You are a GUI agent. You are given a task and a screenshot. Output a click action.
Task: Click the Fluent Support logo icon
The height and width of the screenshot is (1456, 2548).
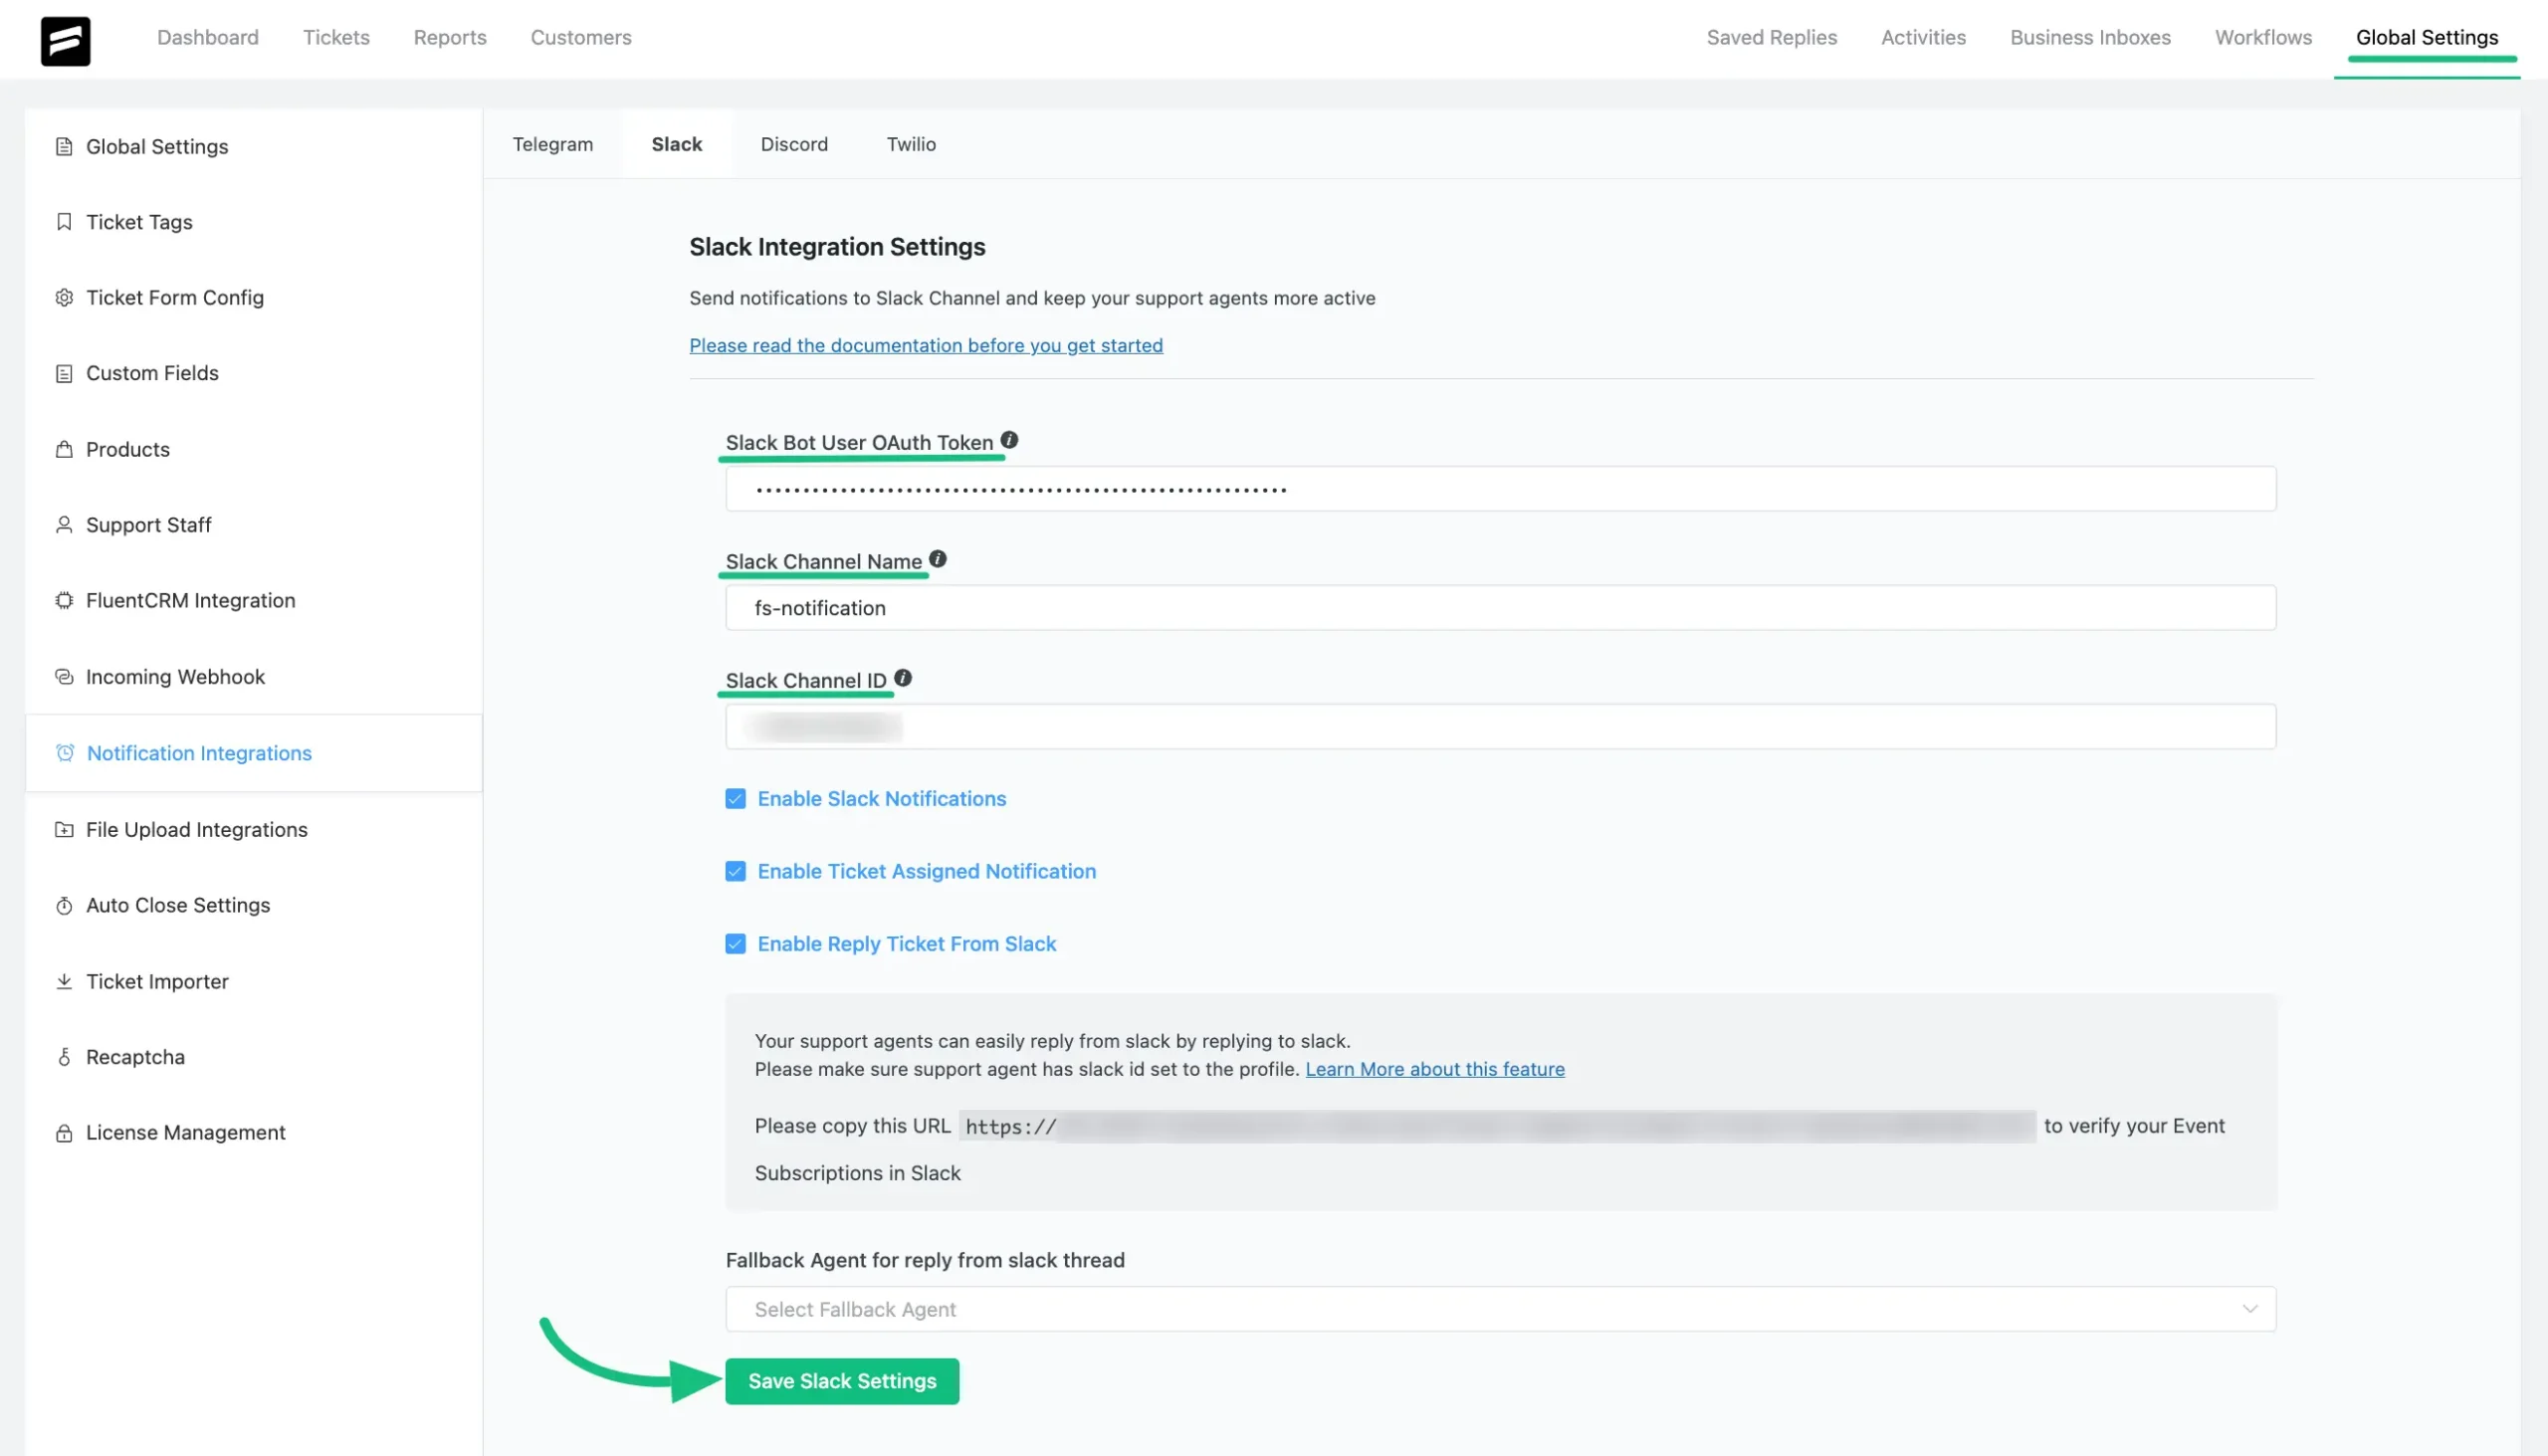[x=65, y=41]
